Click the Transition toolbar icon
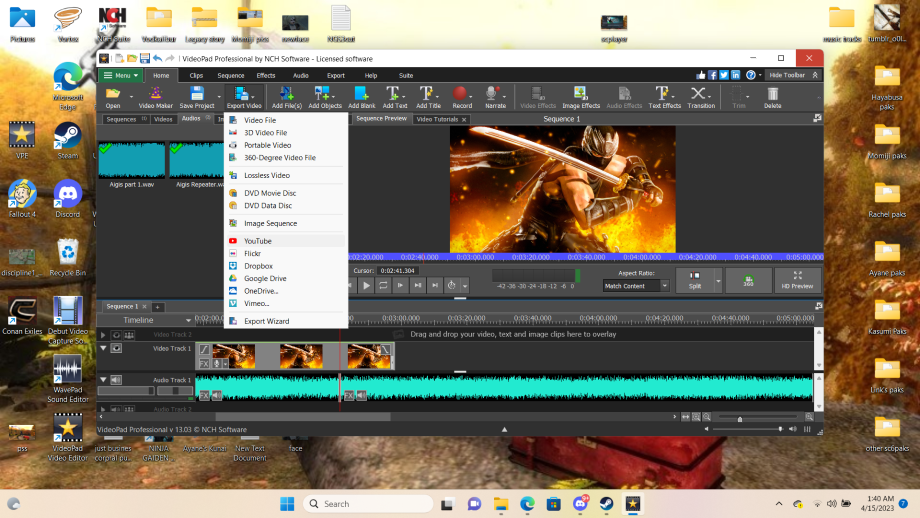The image size is (920, 518). (701, 97)
